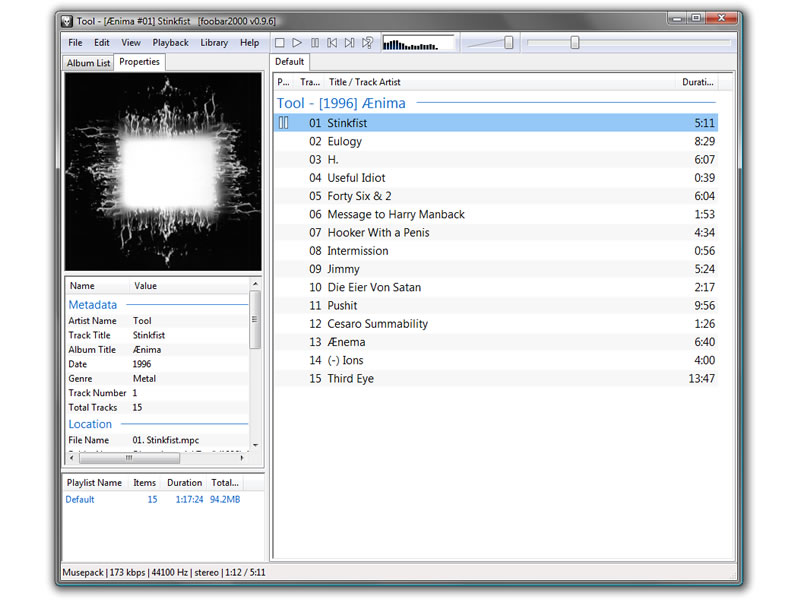The image size is (800, 600).
Task: Sort playlist by the Duration column header
Action: (697, 82)
